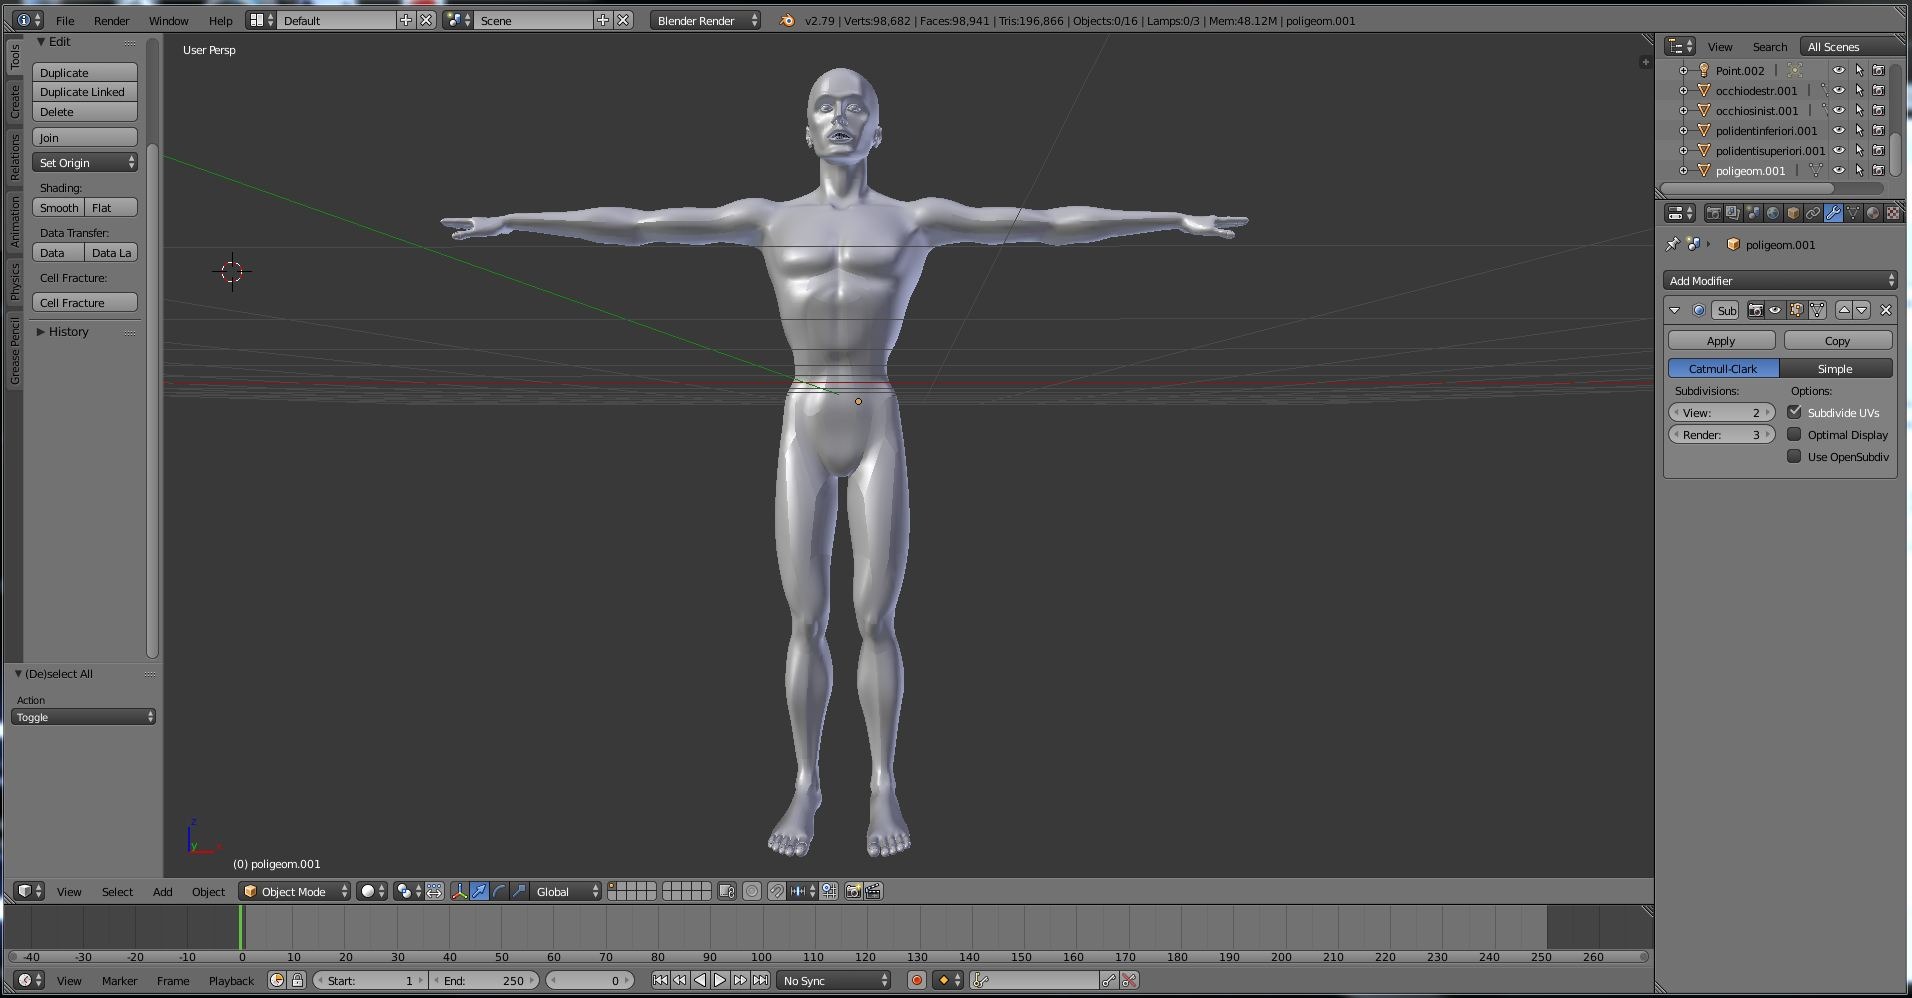This screenshot has width=1912, height=998.
Task: Open the Add Modifier dropdown
Action: tap(1780, 281)
